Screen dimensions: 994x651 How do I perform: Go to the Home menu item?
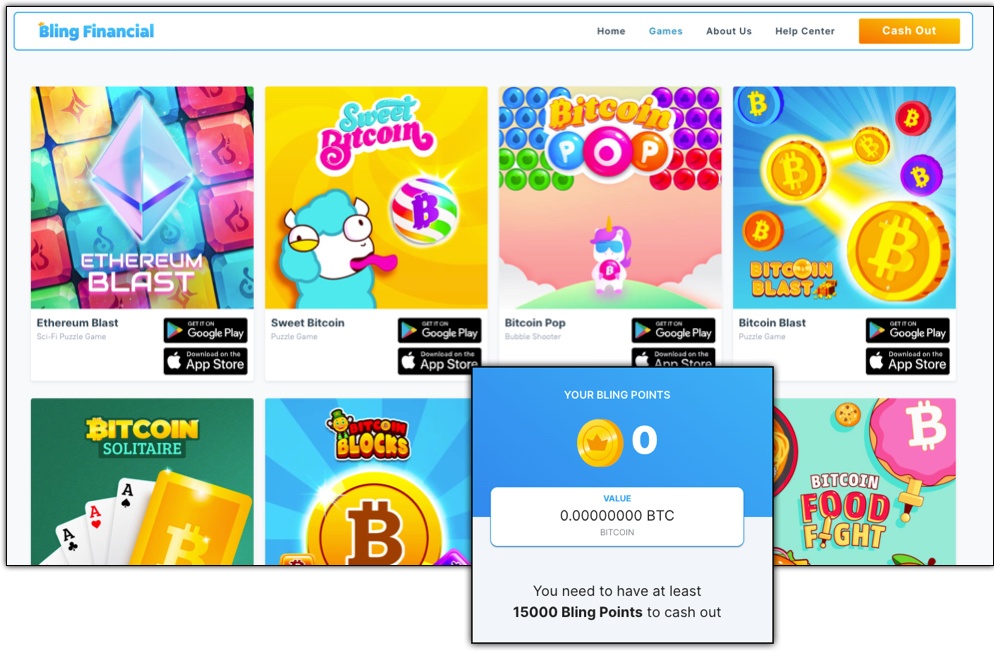point(611,31)
